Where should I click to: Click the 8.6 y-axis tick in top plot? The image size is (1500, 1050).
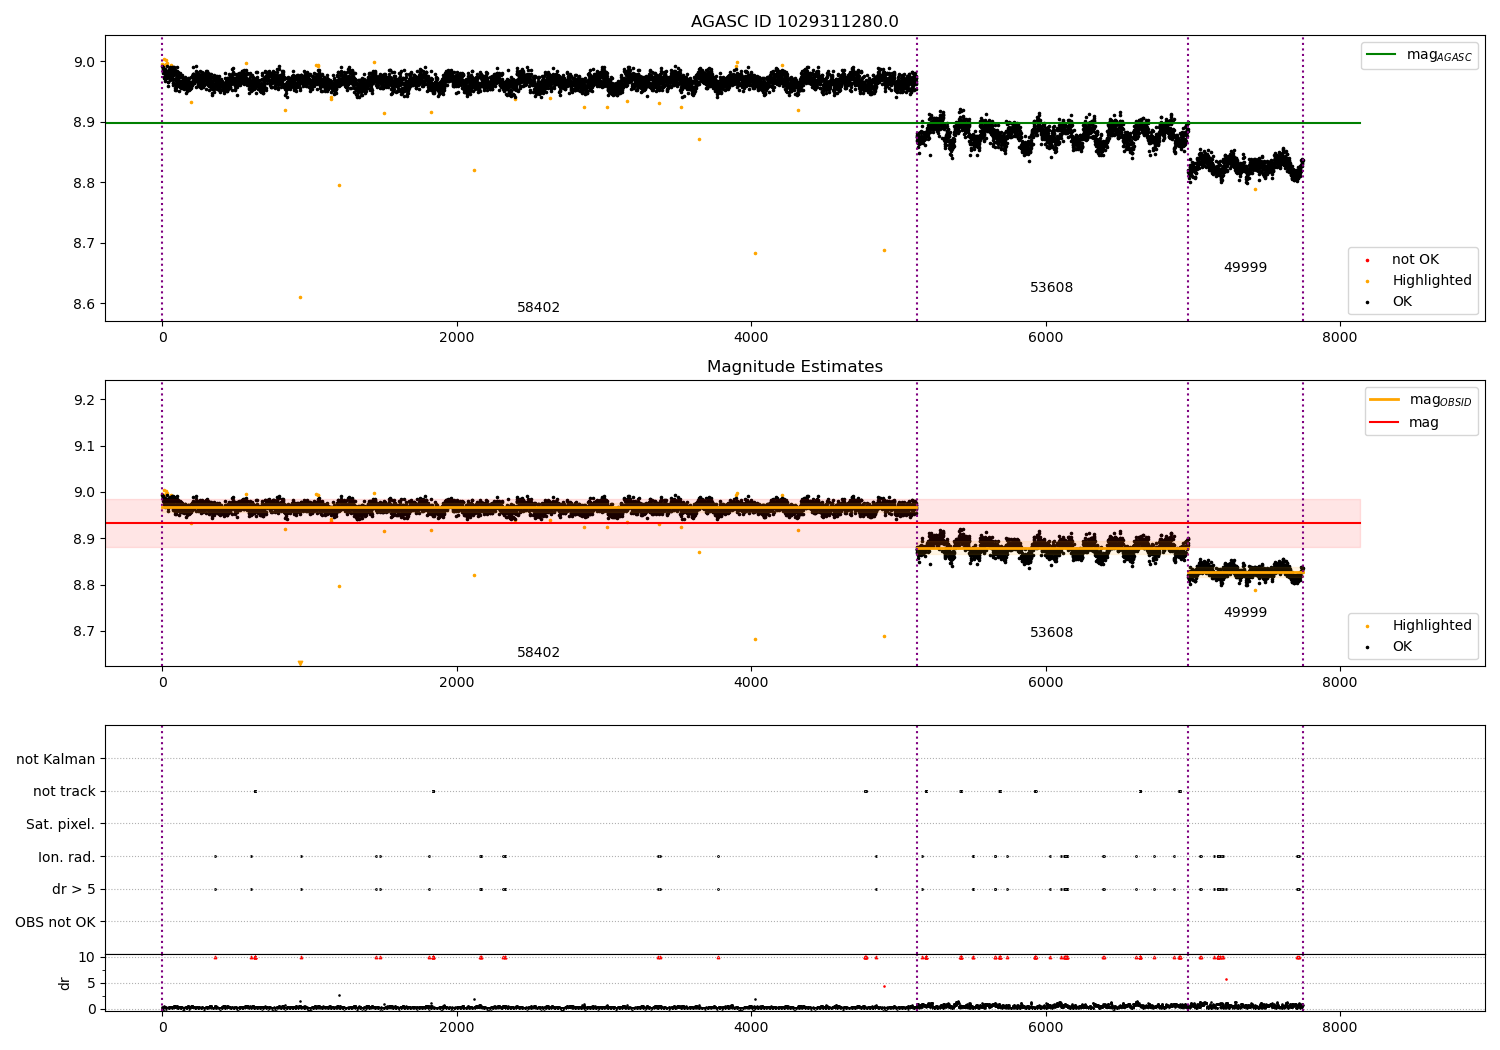[x=82, y=305]
